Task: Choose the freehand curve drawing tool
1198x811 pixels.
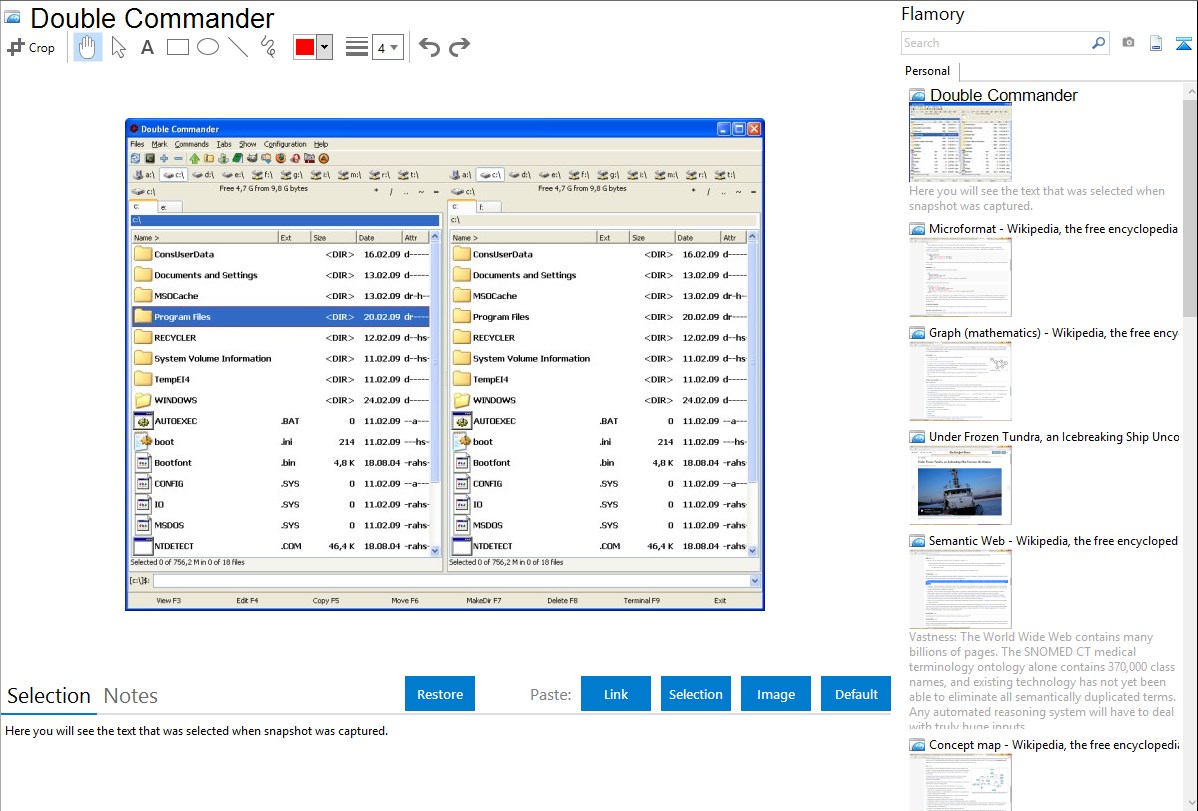Action: [268, 47]
